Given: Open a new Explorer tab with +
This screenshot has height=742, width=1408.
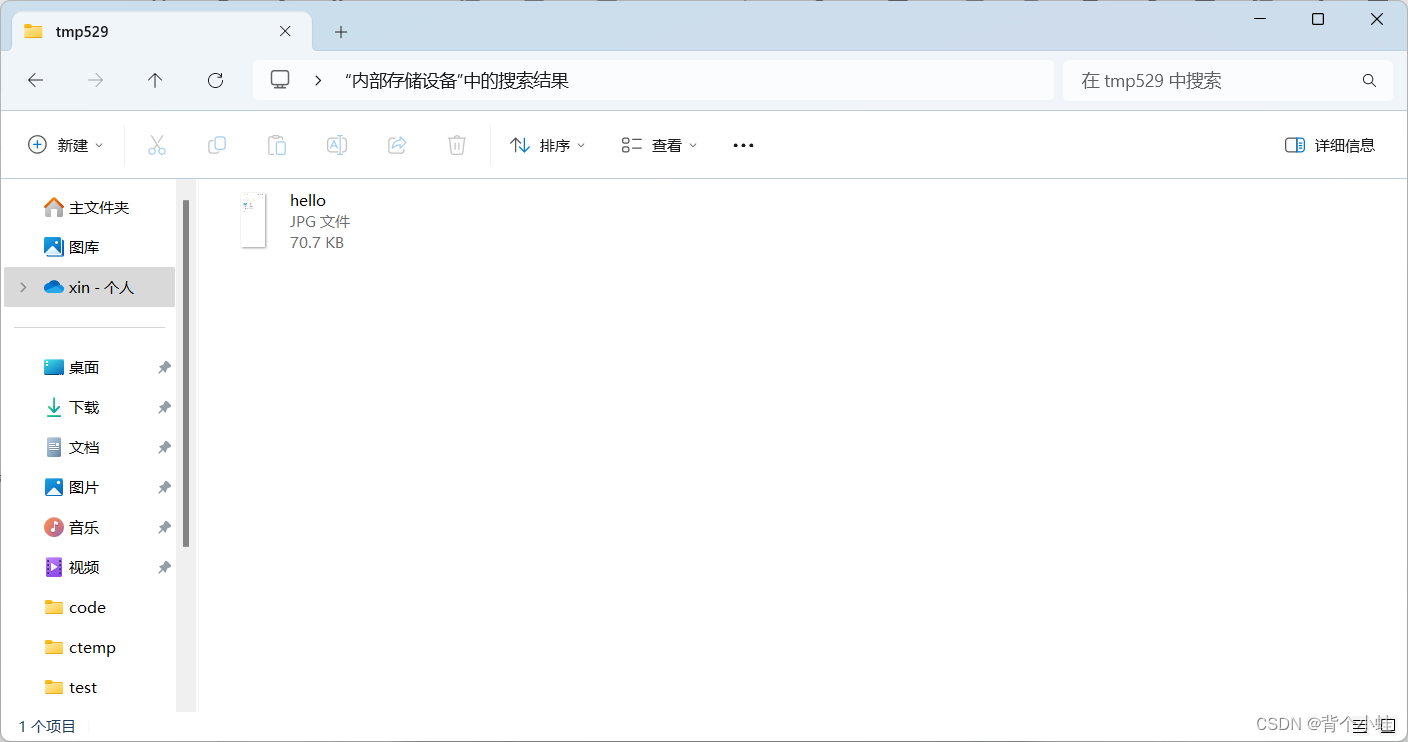Looking at the screenshot, I should pos(340,32).
